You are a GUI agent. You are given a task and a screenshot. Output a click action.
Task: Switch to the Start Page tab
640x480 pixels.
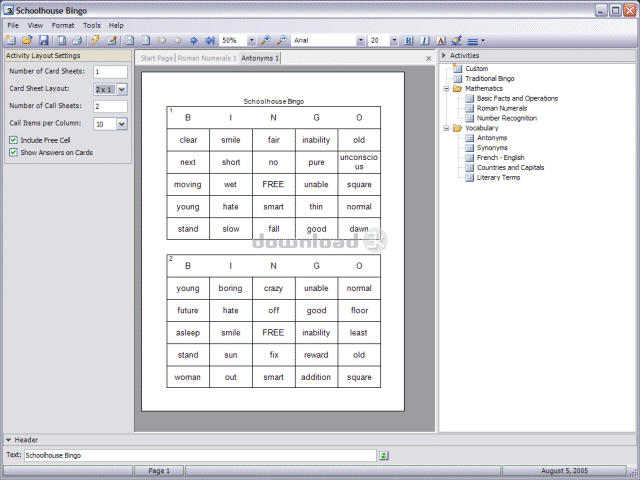(156, 58)
